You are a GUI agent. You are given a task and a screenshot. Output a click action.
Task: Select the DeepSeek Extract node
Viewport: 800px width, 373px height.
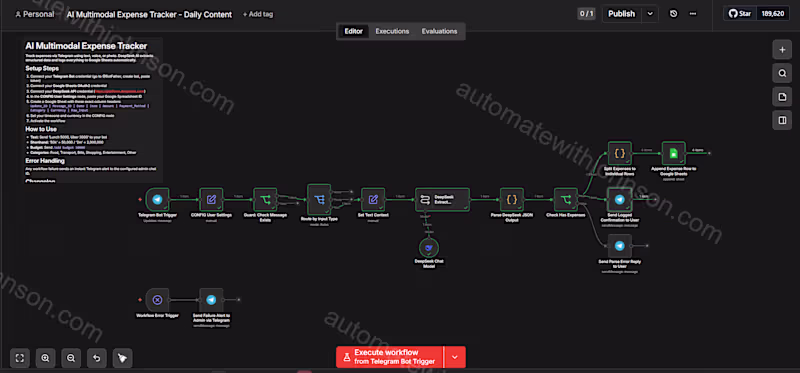pyautogui.click(x=442, y=200)
